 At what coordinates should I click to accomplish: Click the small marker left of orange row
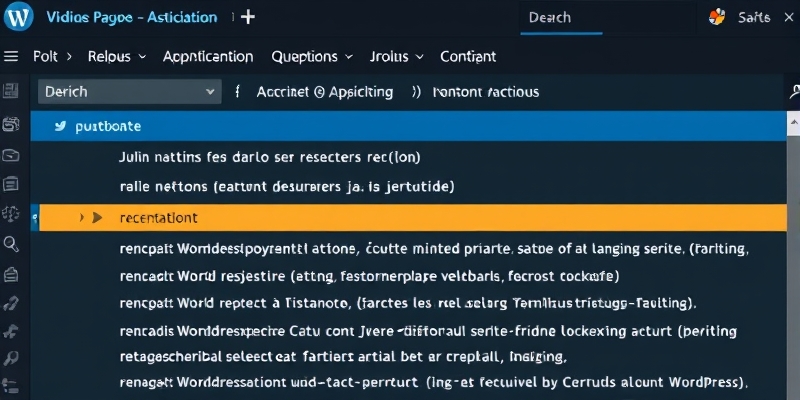click(x=35, y=218)
